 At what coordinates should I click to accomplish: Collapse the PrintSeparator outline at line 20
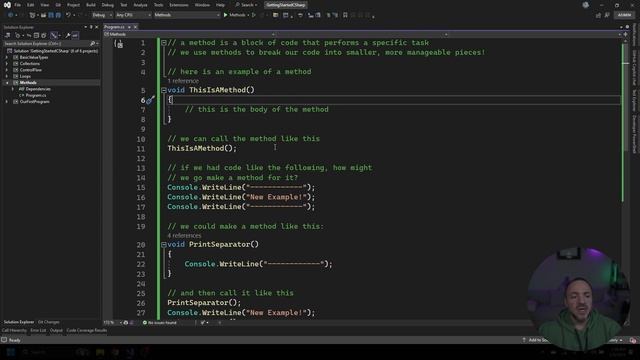pyautogui.click(x=164, y=244)
